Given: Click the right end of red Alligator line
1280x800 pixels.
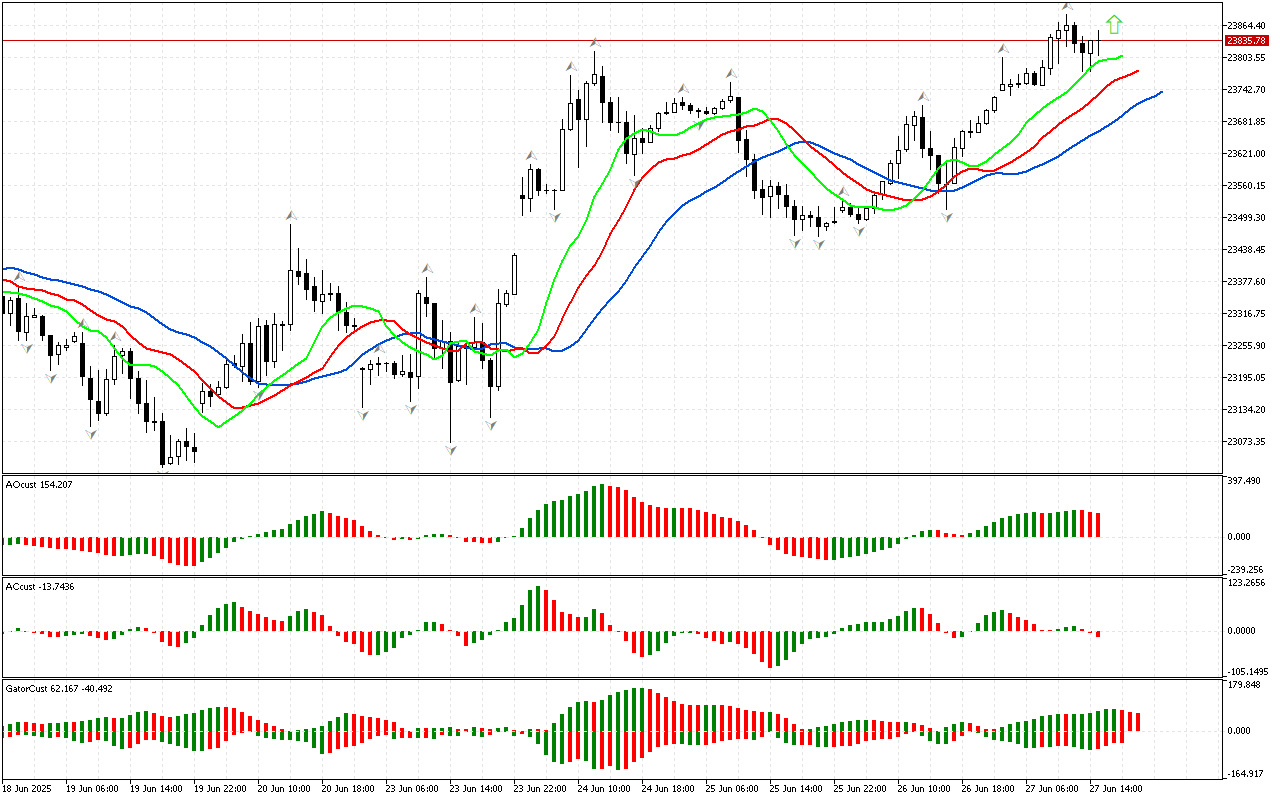Looking at the screenshot, I should coord(1137,71).
